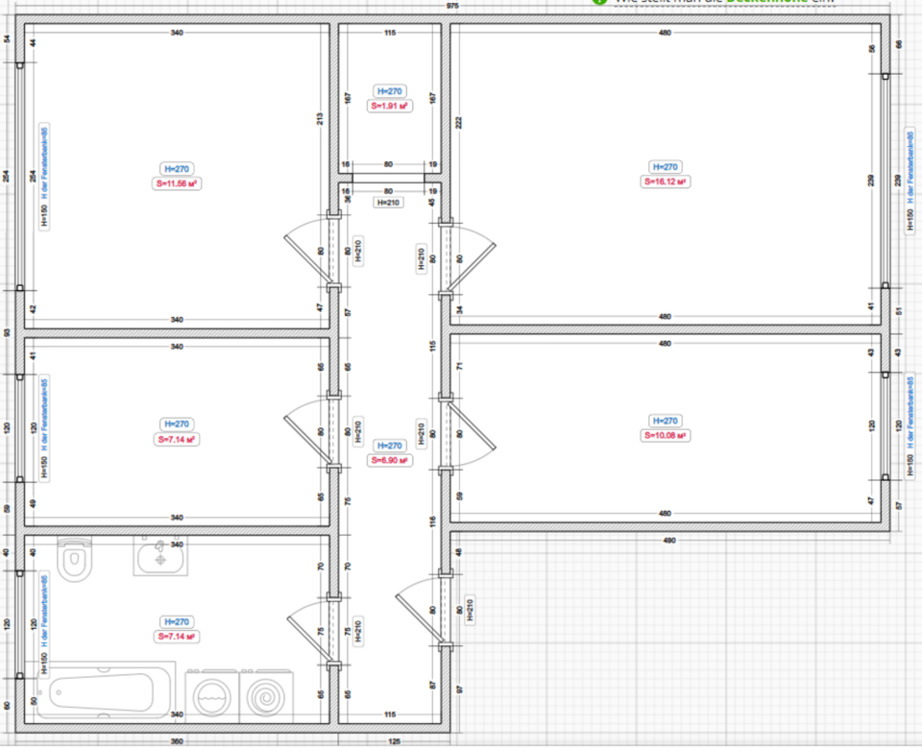Screen dimensions: 922x750
Task: Select the washbasin sink in the bathroom
Action: (160, 557)
